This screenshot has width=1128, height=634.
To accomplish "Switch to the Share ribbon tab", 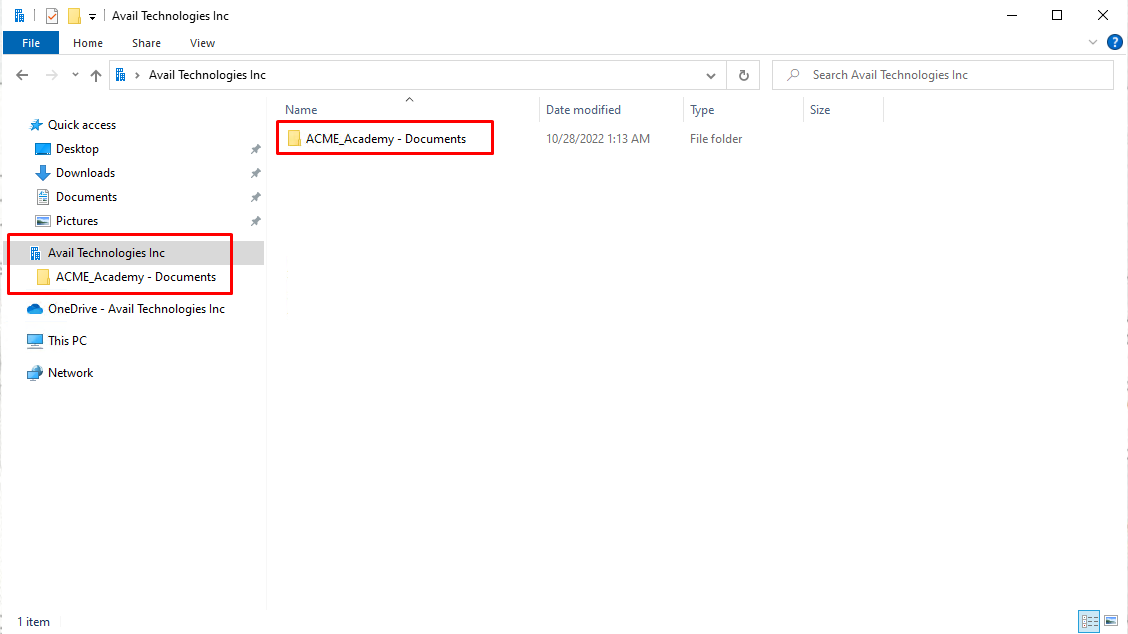I will [146, 43].
